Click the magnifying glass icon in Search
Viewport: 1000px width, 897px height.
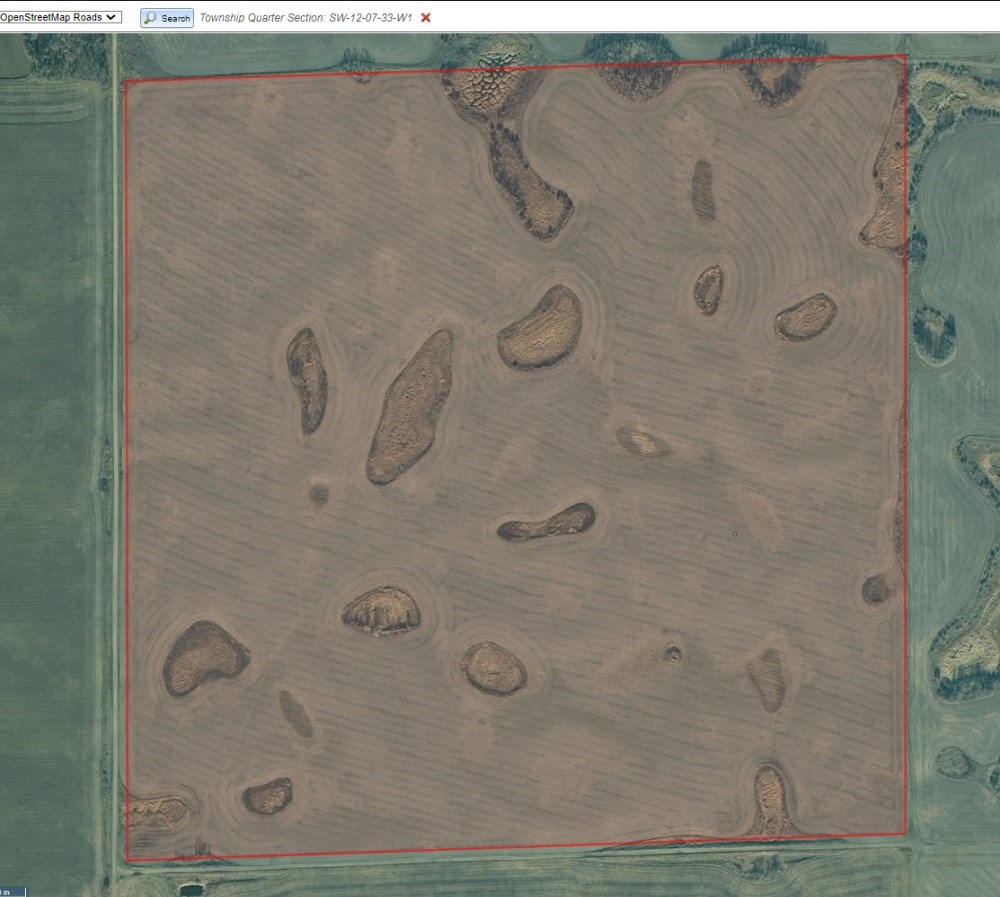pyautogui.click(x=150, y=18)
